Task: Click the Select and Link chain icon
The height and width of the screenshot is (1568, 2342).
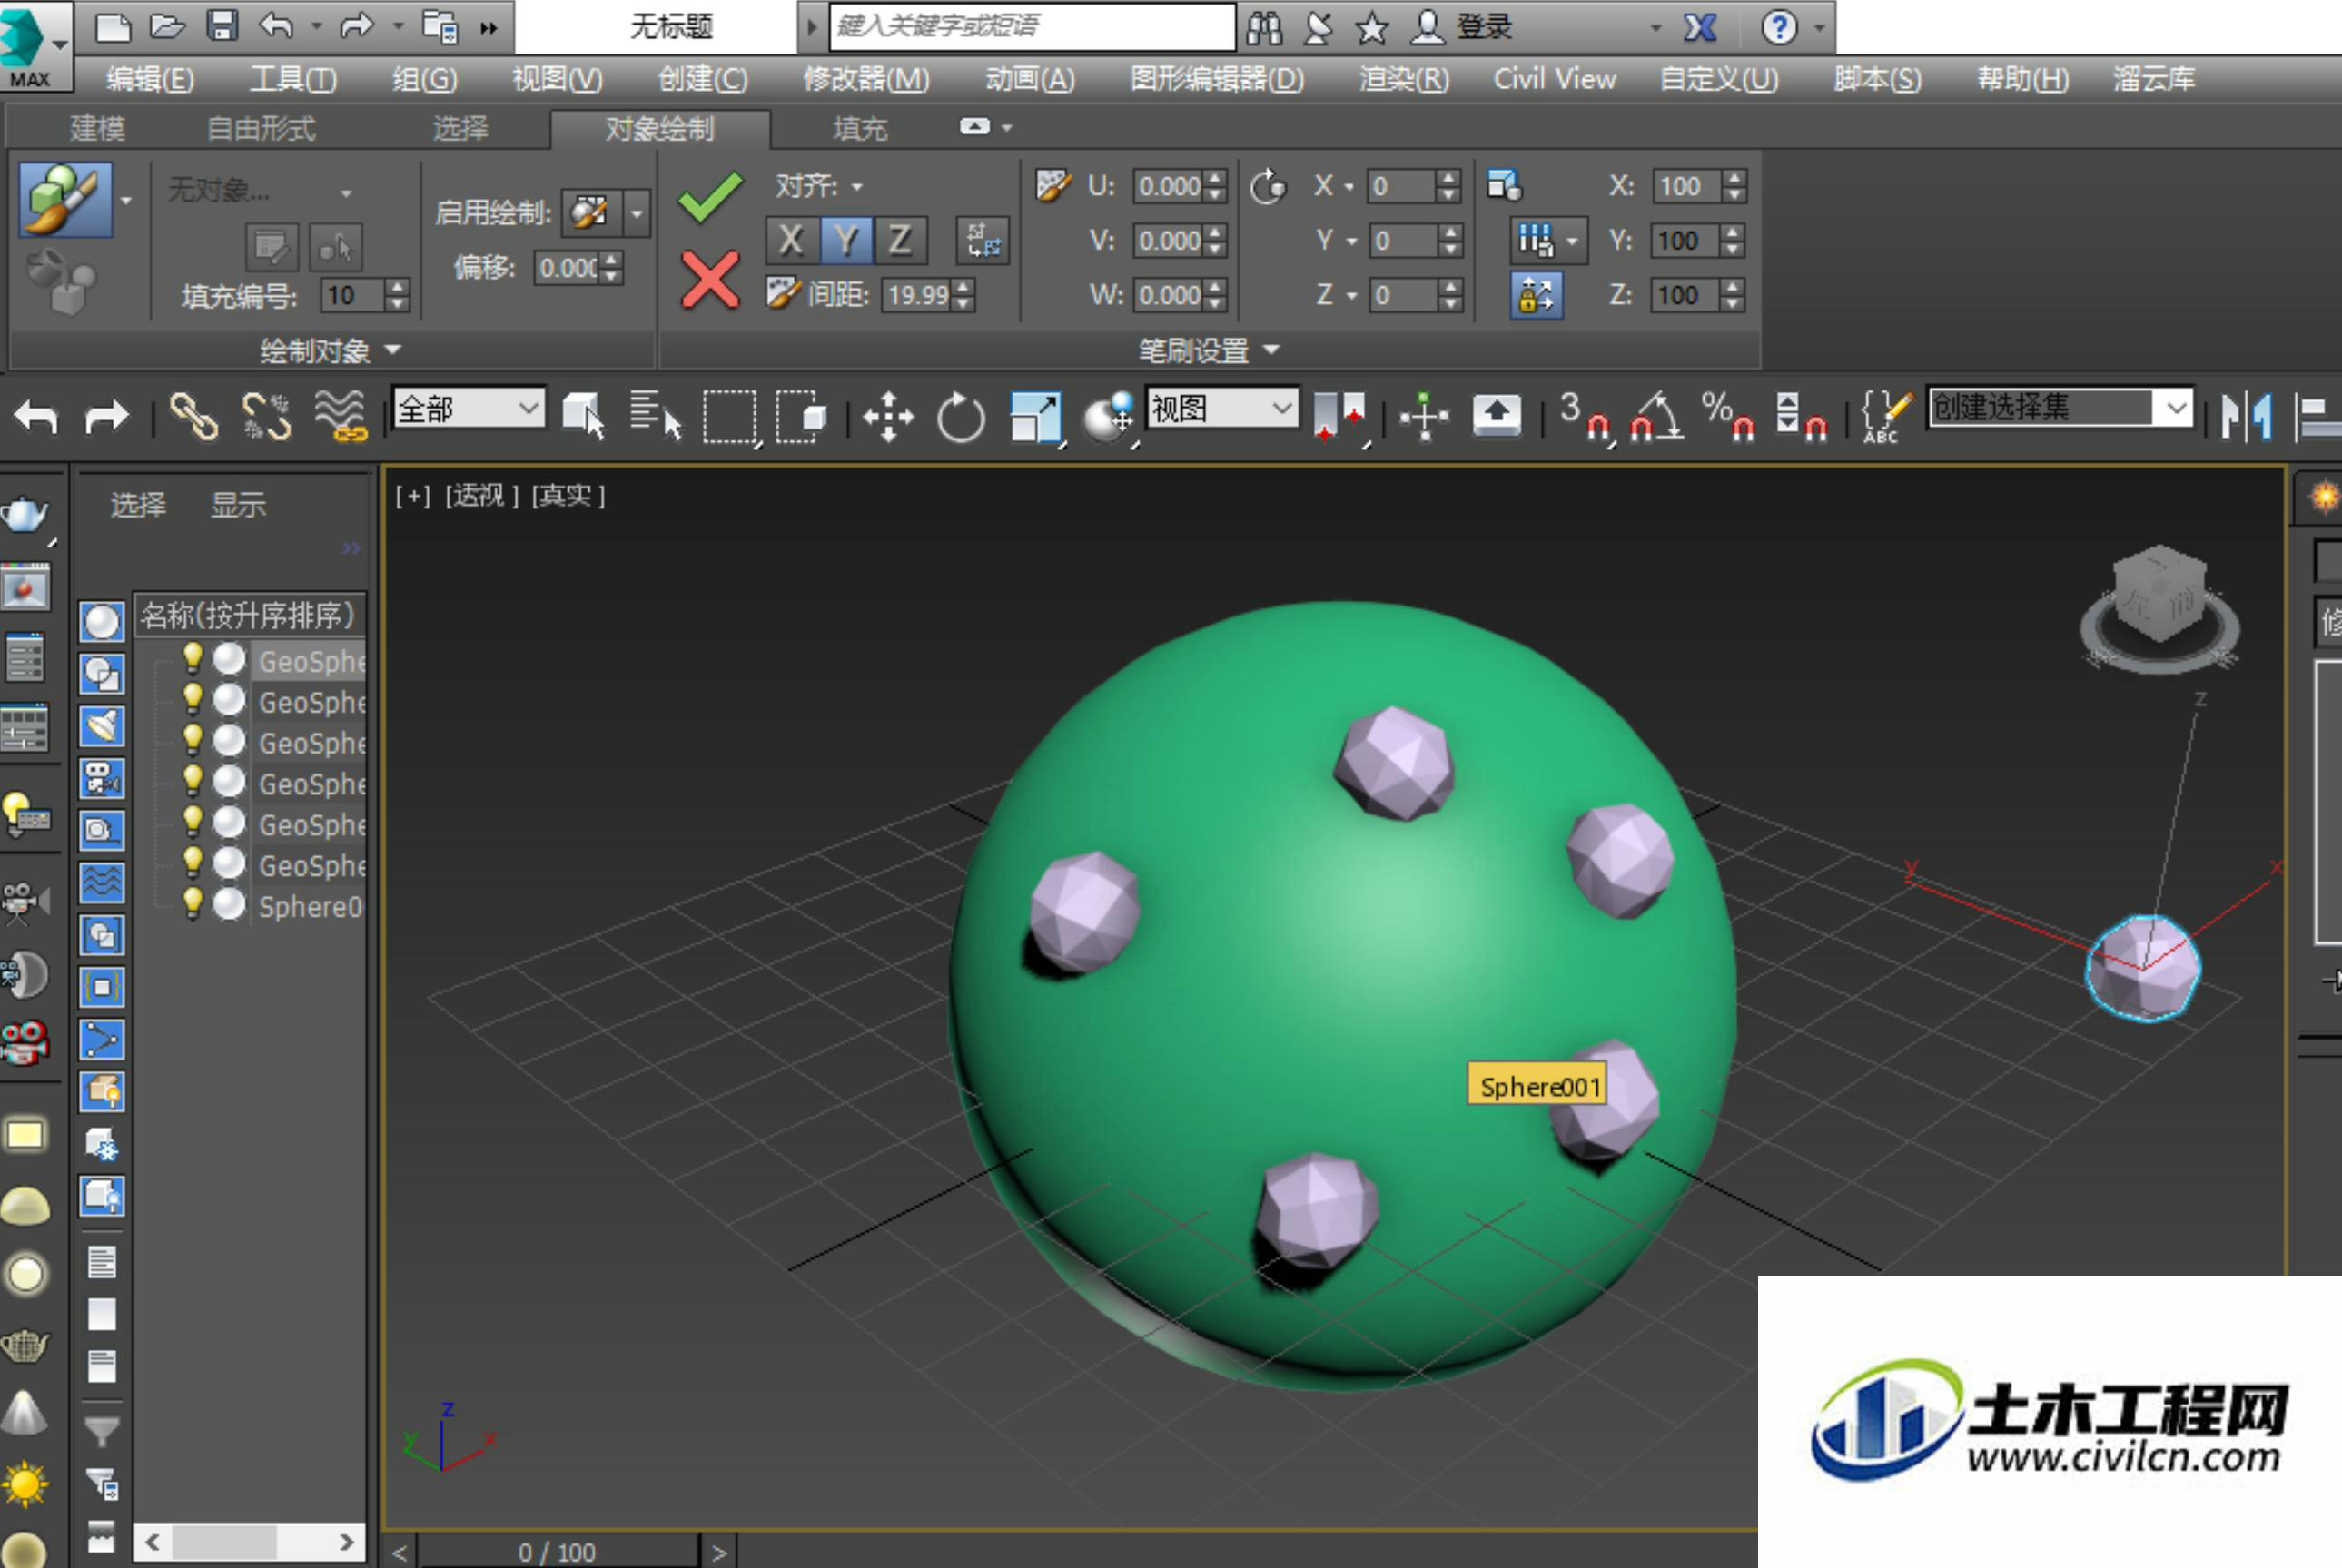Action: (194, 416)
